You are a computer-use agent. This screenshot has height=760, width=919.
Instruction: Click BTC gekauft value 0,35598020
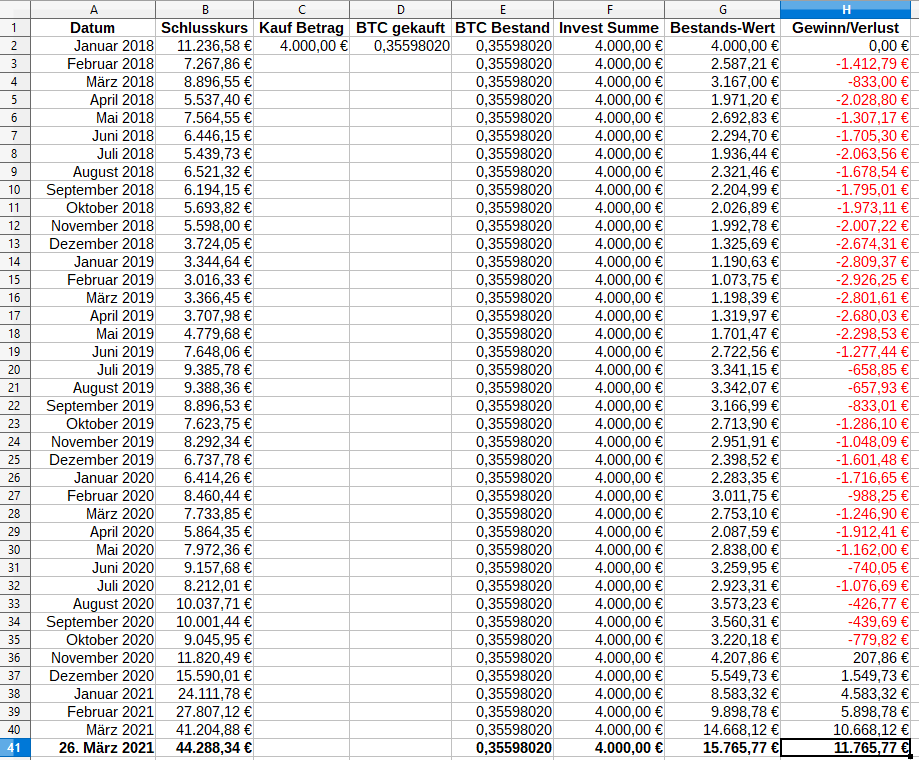pyautogui.click(x=400, y=46)
